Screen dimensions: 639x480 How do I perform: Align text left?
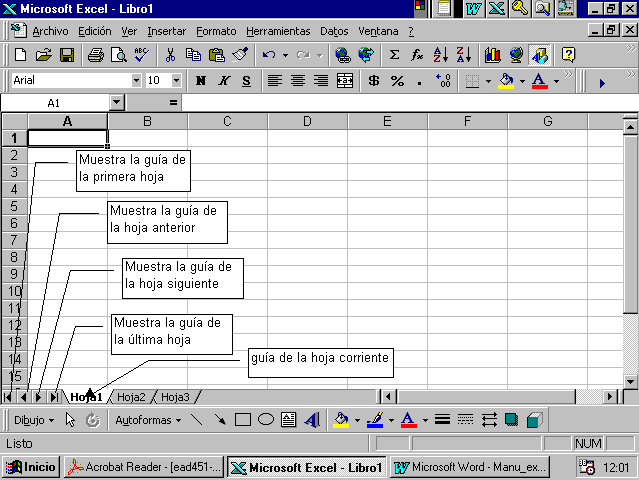pyautogui.click(x=275, y=81)
